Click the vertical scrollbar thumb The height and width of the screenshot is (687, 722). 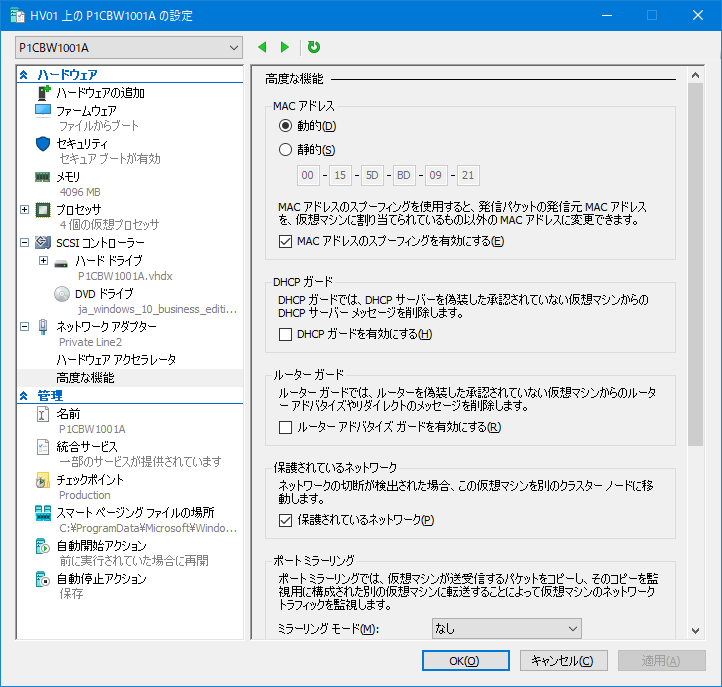[695, 264]
